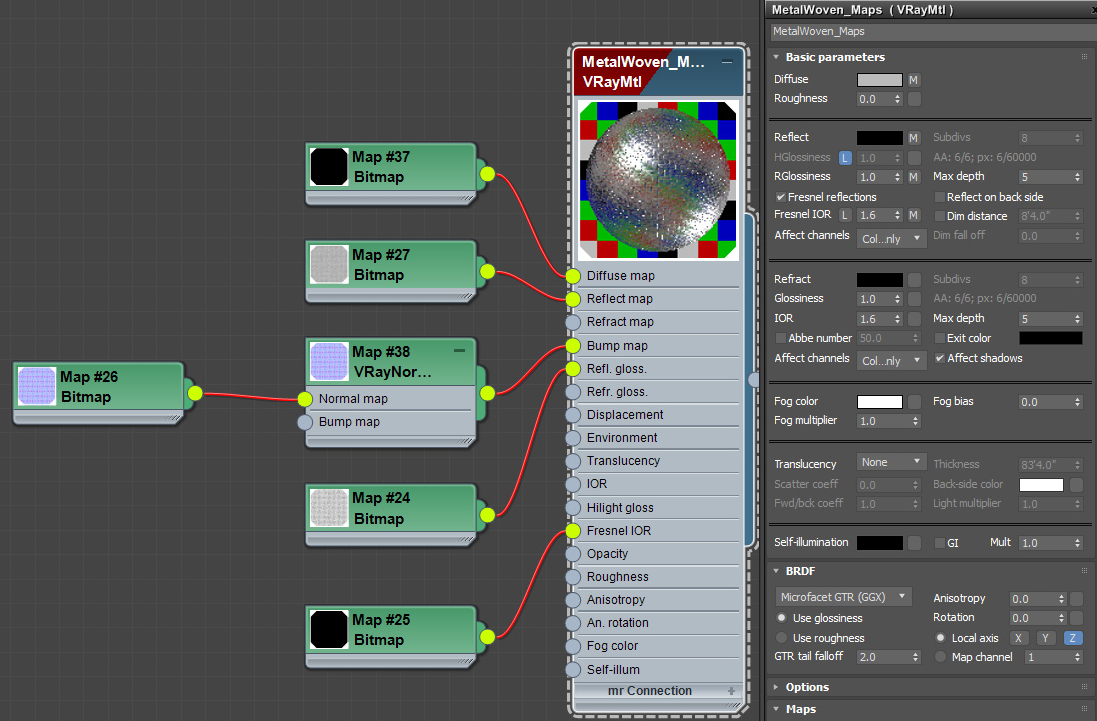Click the Displacement input socket
Viewport: 1097px width, 721px height.
[573, 415]
